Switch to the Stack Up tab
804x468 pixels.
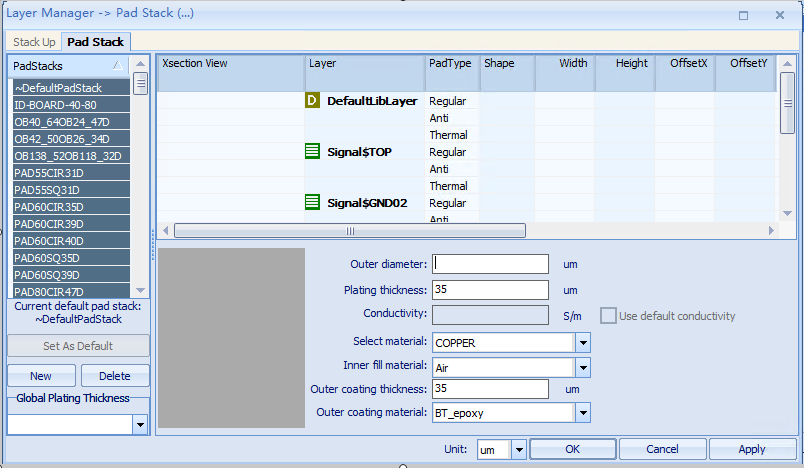pos(34,42)
